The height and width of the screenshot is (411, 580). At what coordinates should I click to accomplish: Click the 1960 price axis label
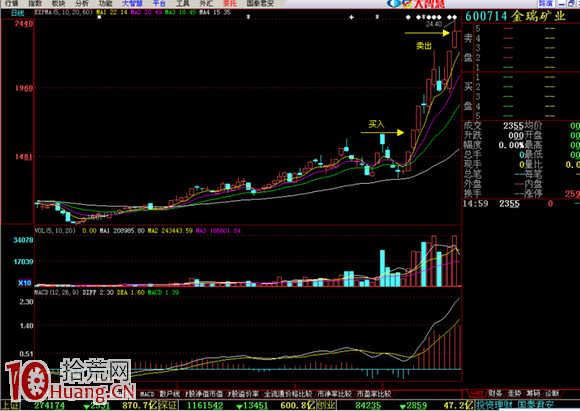pos(24,88)
